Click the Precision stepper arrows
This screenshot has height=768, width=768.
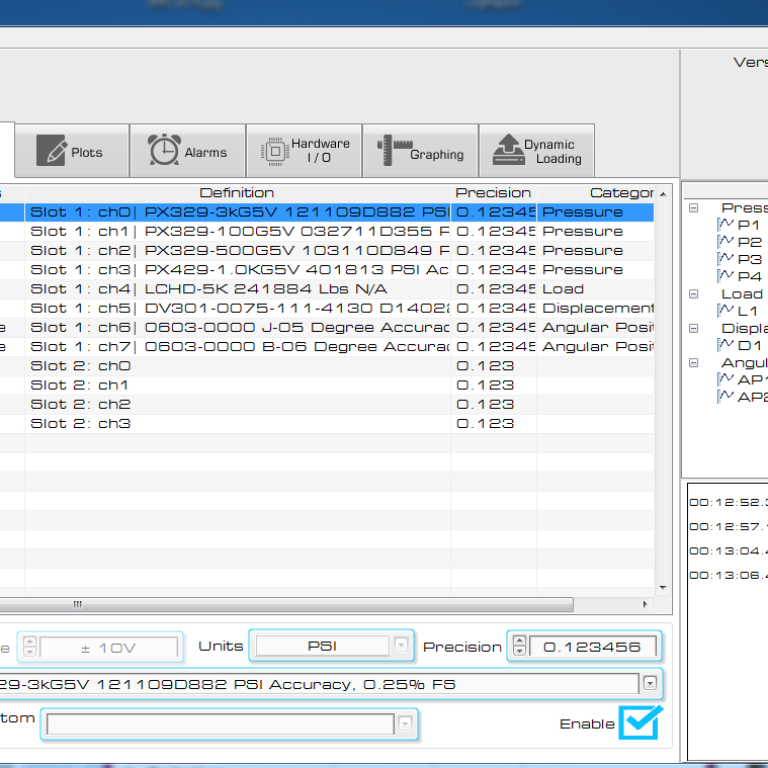click(x=519, y=646)
